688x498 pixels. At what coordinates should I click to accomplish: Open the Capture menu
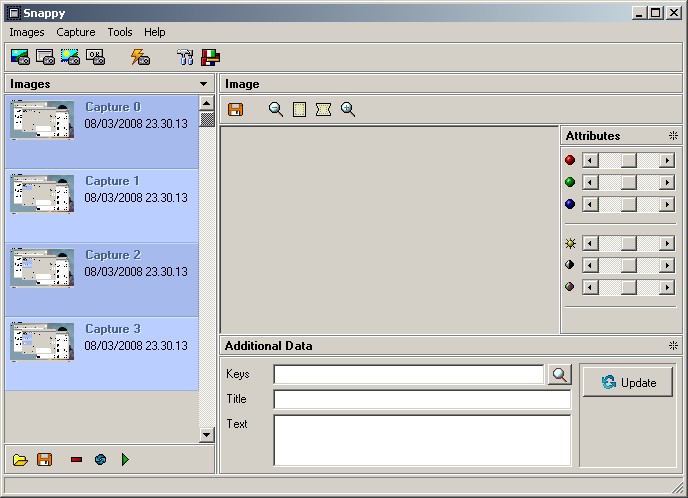click(76, 32)
